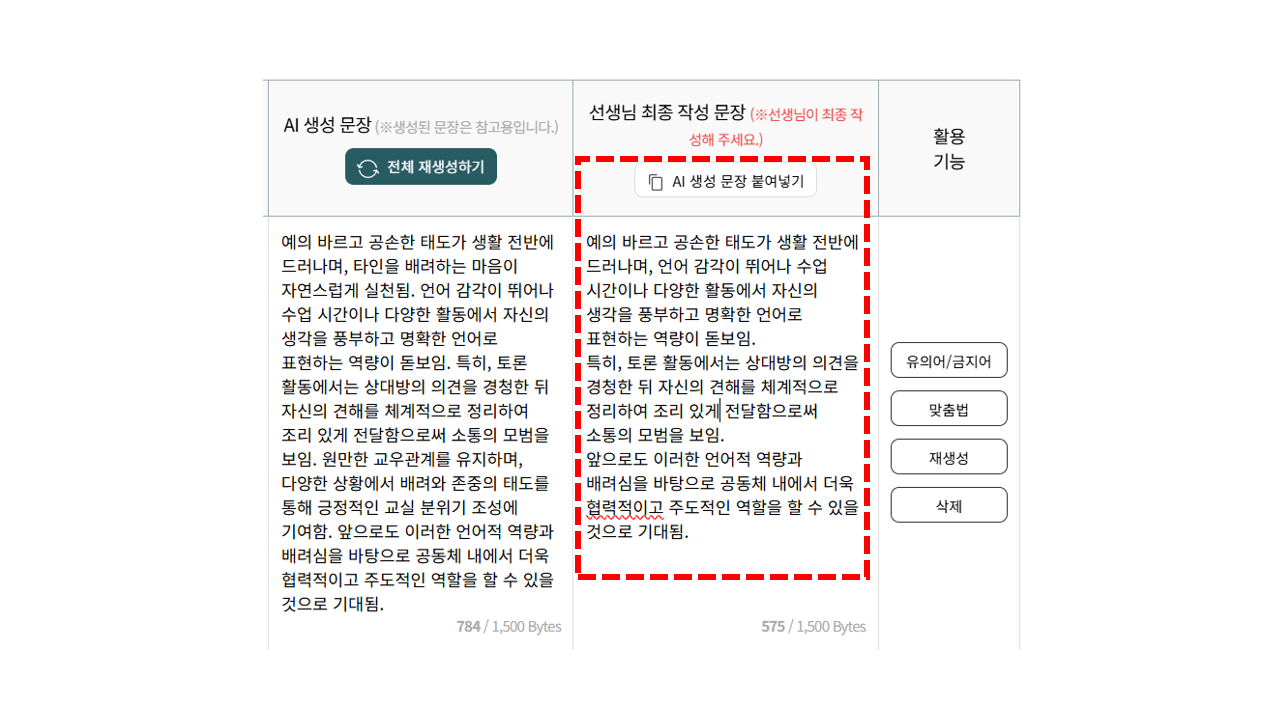Click the 활용 기능 column header
Viewport: 1287px width, 718px height.
[x=948, y=148]
